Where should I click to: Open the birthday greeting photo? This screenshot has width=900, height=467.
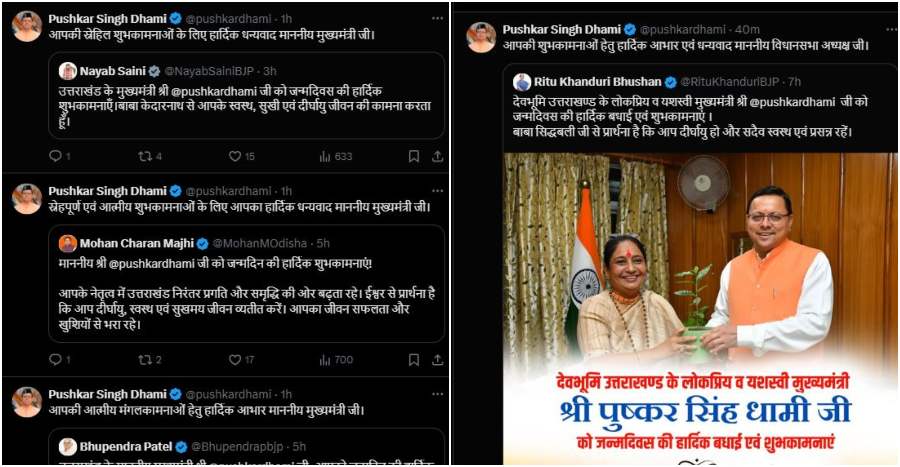pos(700,309)
